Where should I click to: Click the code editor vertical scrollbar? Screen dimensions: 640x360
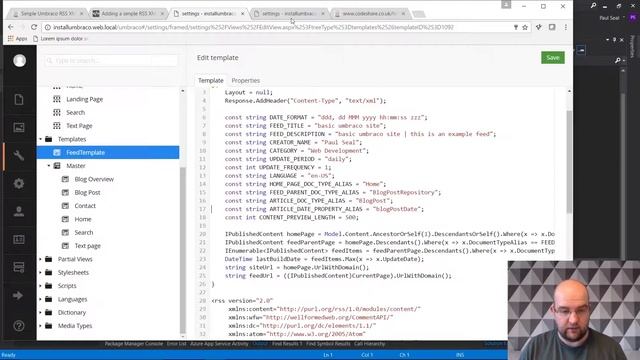pyautogui.click(x=569, y=161)
